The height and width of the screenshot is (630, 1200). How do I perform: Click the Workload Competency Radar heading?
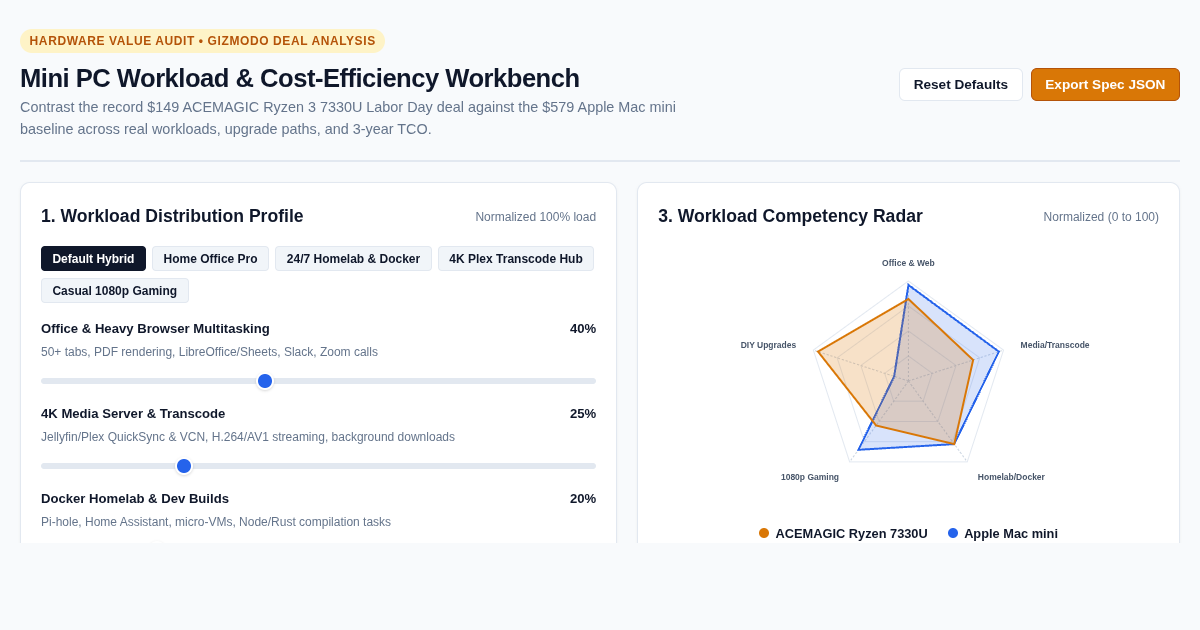click(790, 216)
